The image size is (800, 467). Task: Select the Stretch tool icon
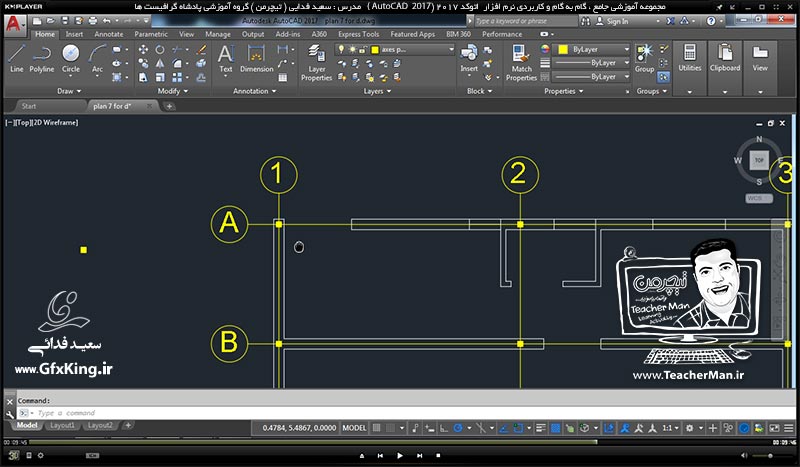tap(143, 77)
